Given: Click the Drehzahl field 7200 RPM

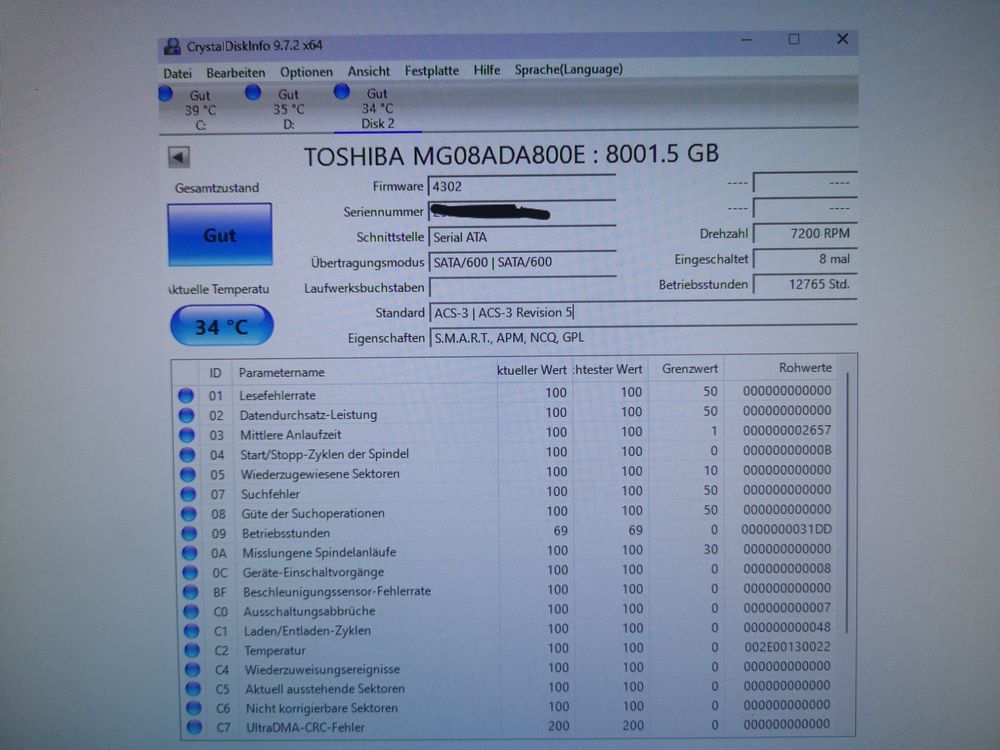Looking at the screenshot, I should (x=805, y=233).
